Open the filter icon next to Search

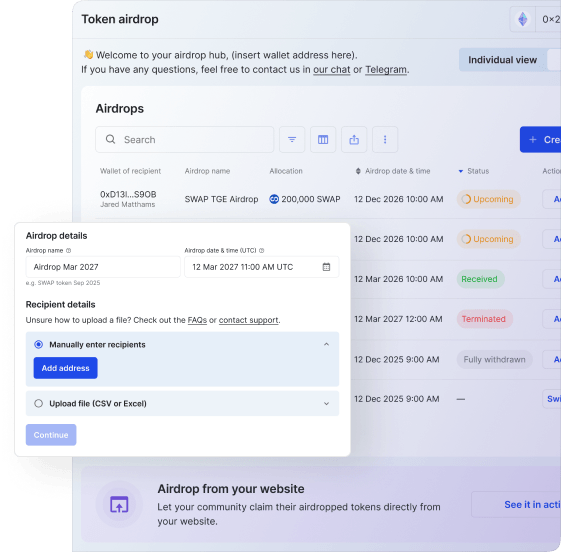click(x=292, y=140)
